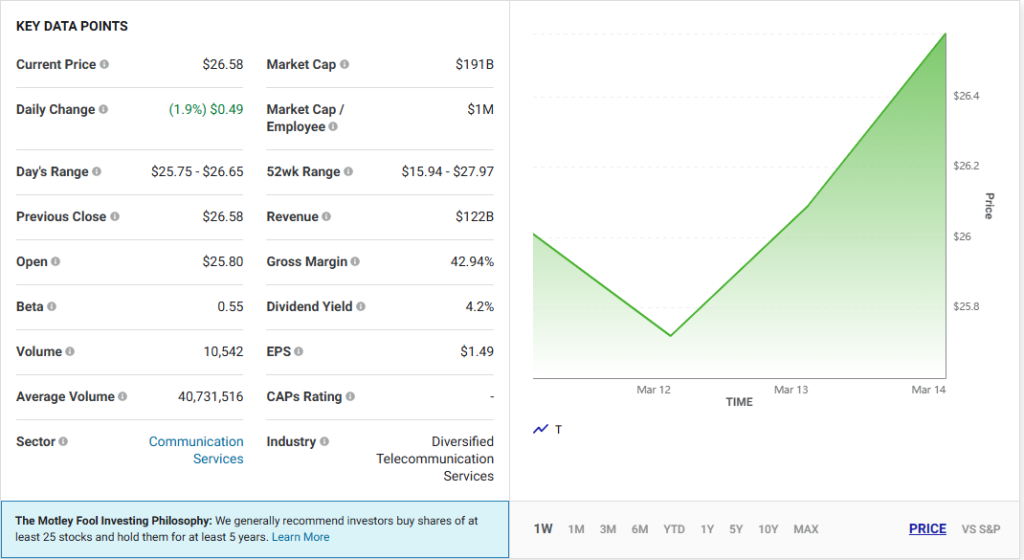This screenshot has height=560, width=1024.
Task: Switch chart to 5Y timeframe
Action: (736, 529)
